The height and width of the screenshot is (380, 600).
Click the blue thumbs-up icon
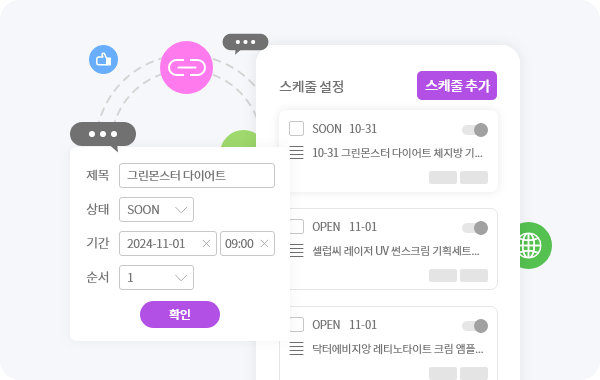click(103, 60)
